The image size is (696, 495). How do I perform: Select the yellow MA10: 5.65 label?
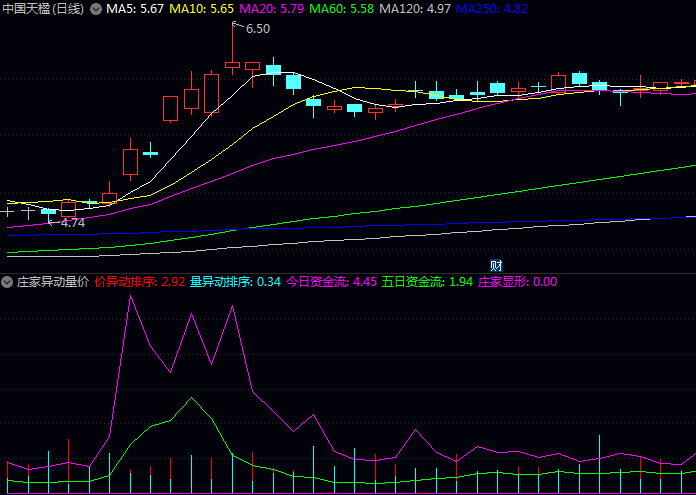[202, 9]
